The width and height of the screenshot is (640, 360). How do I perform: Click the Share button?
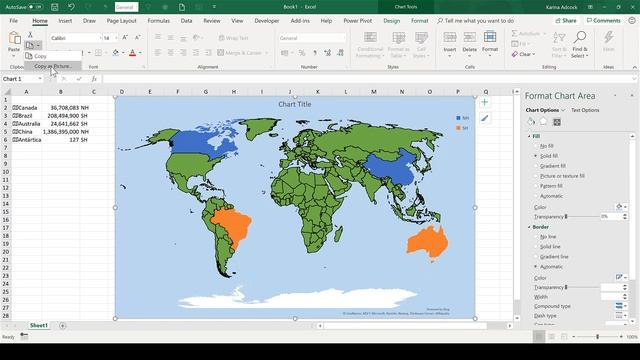(566, 20)
